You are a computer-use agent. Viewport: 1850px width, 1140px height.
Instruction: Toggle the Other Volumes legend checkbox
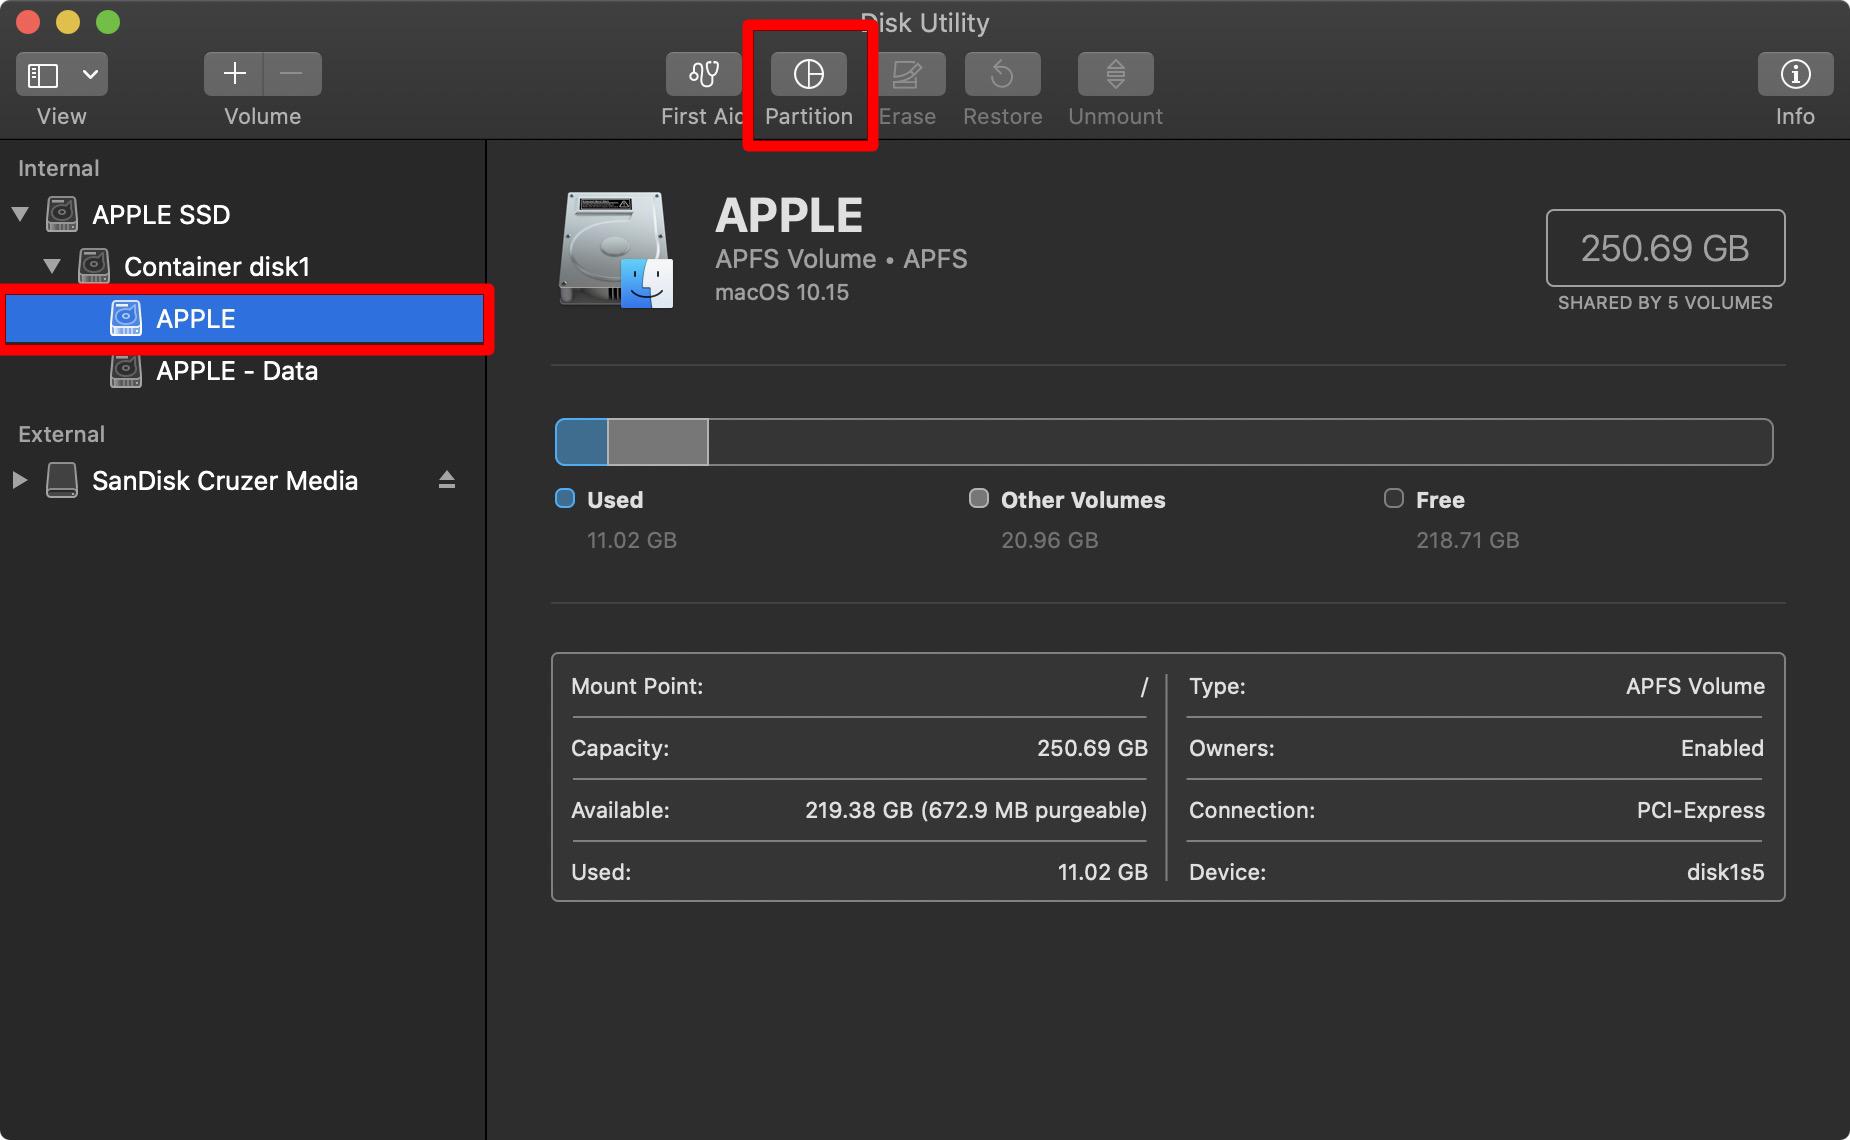(x=979, y=498)
